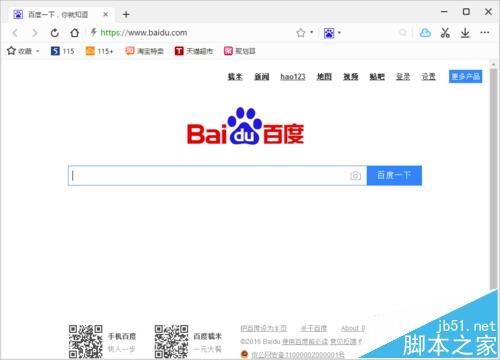
Task: Open the three-dot browser menu
Action: point(485,32)
